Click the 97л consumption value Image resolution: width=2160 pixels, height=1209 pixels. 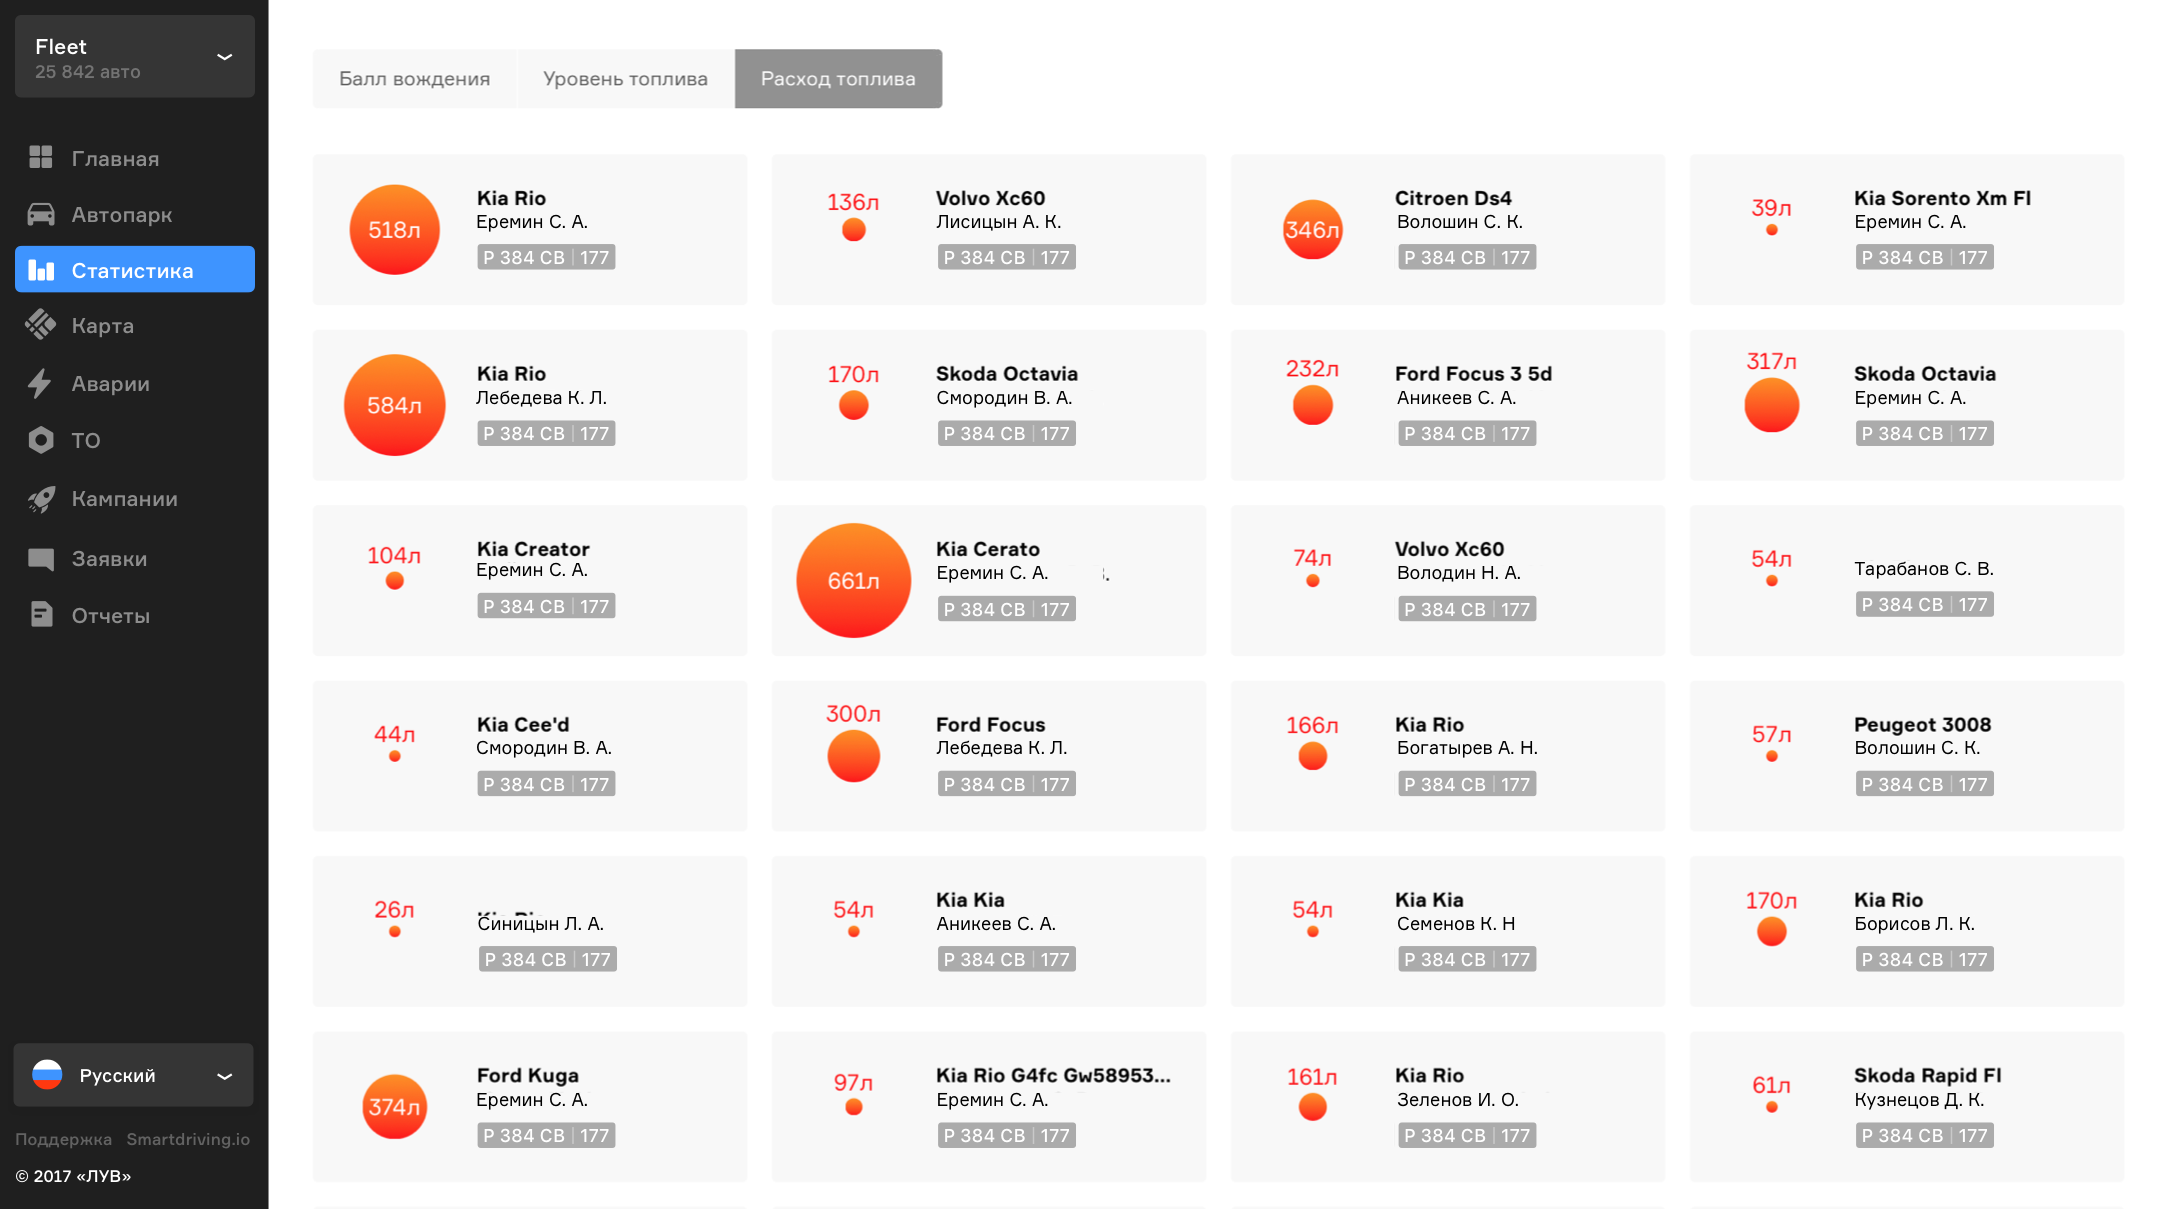pos(853,1082)
